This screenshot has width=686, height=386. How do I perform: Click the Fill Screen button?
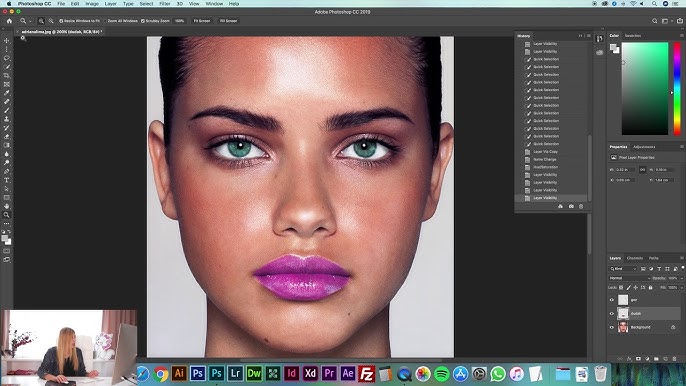tap(228, 21)
